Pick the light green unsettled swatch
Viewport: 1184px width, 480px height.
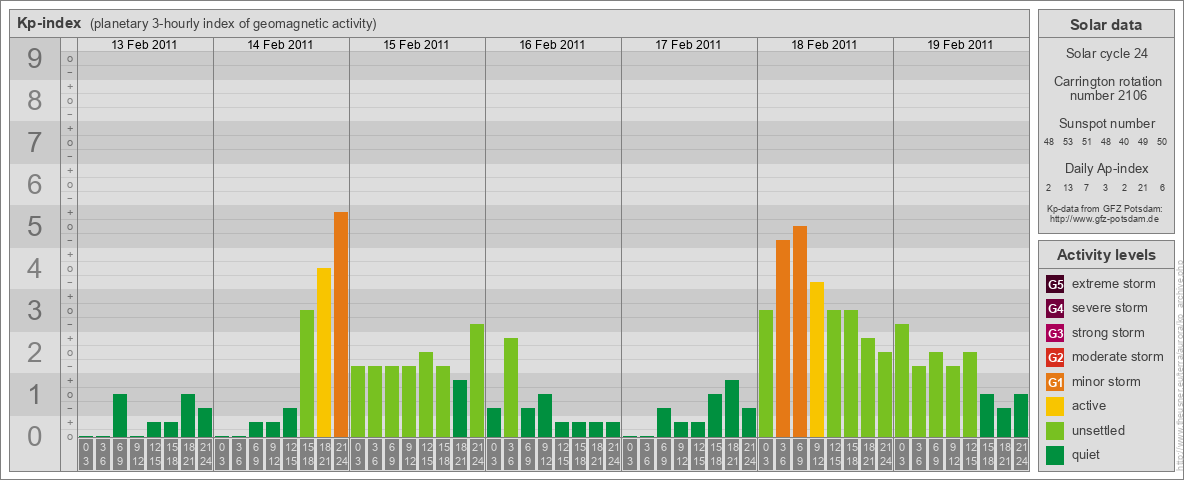coord(1055,431)
